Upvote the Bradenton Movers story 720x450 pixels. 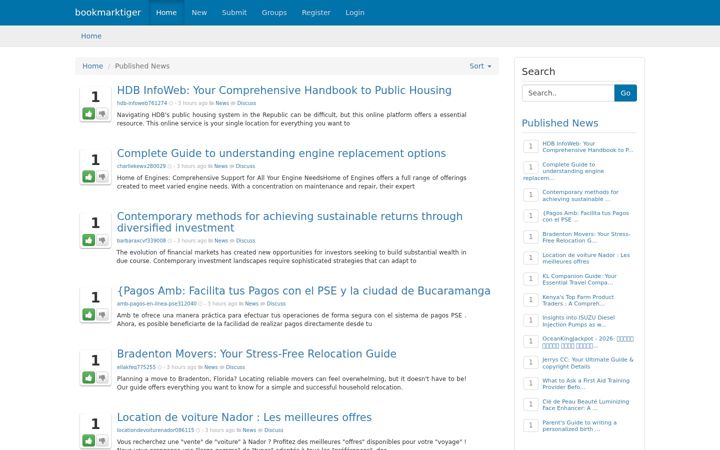89,377
